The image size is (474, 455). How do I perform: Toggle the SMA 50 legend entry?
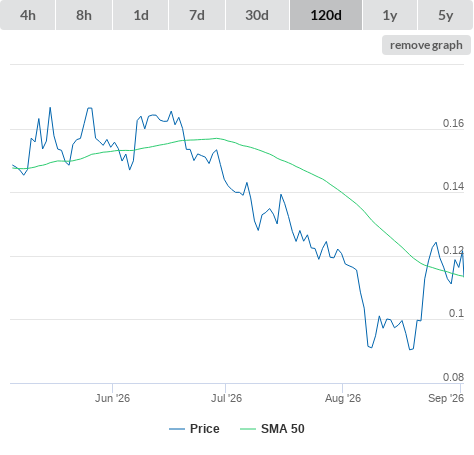[x=283, y=429]
